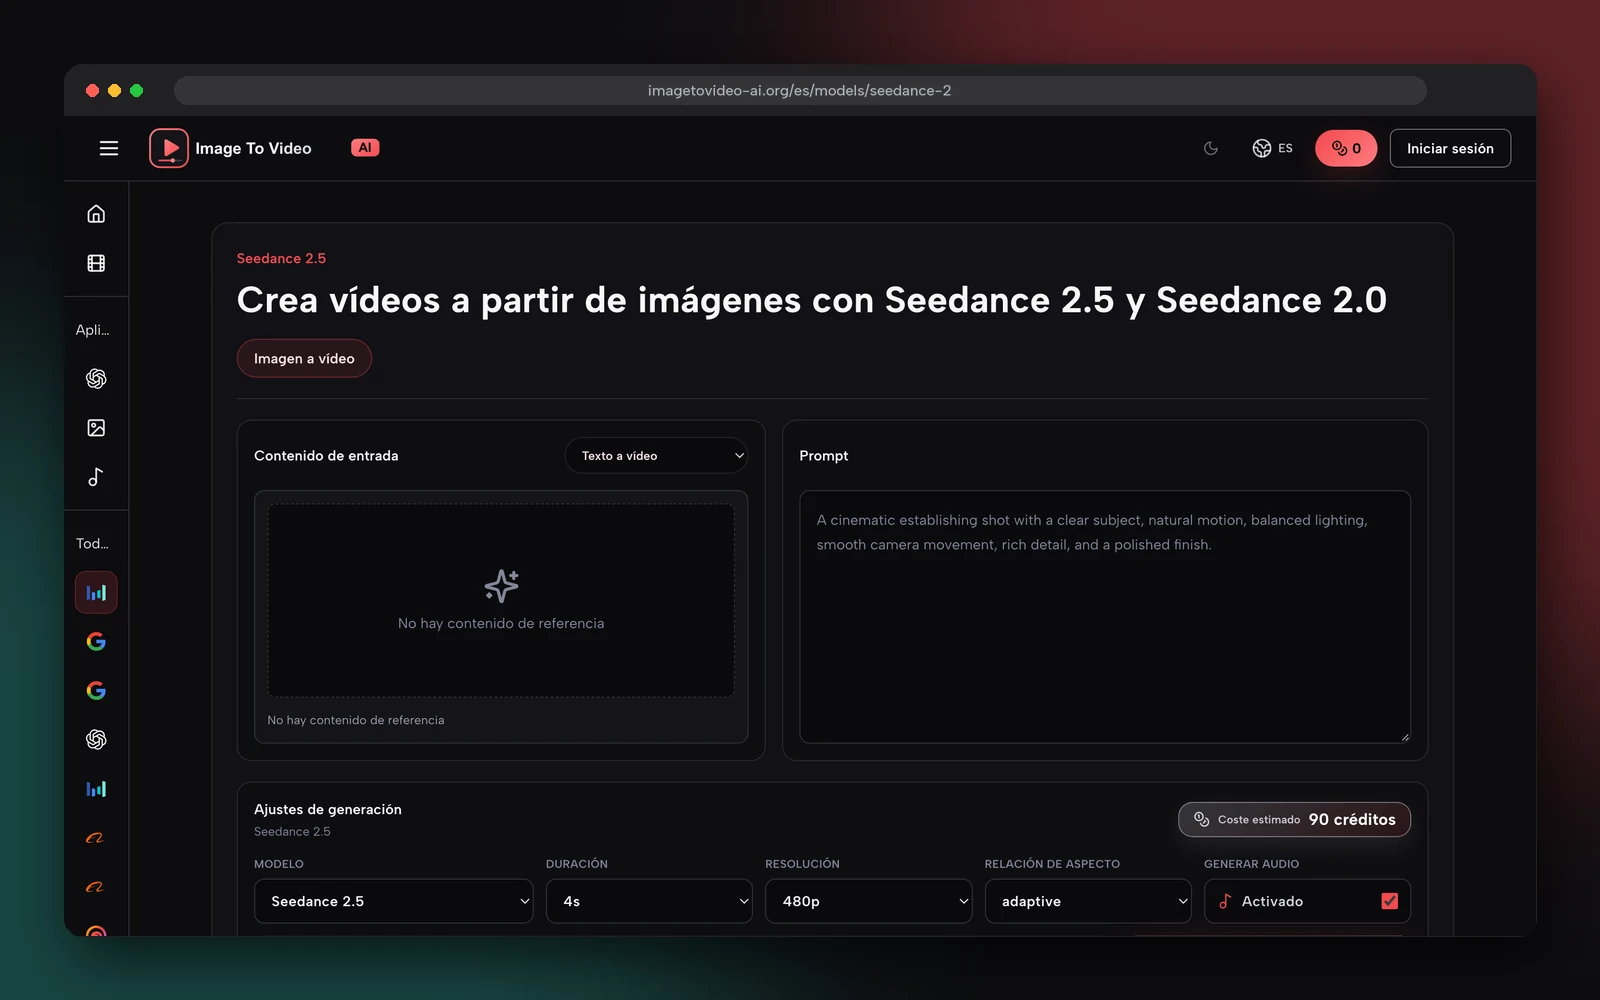The image size is (1600, 1000).
Task: Open the aspect ratio dropdown showing adaptive
Action: pos(1088,901)
